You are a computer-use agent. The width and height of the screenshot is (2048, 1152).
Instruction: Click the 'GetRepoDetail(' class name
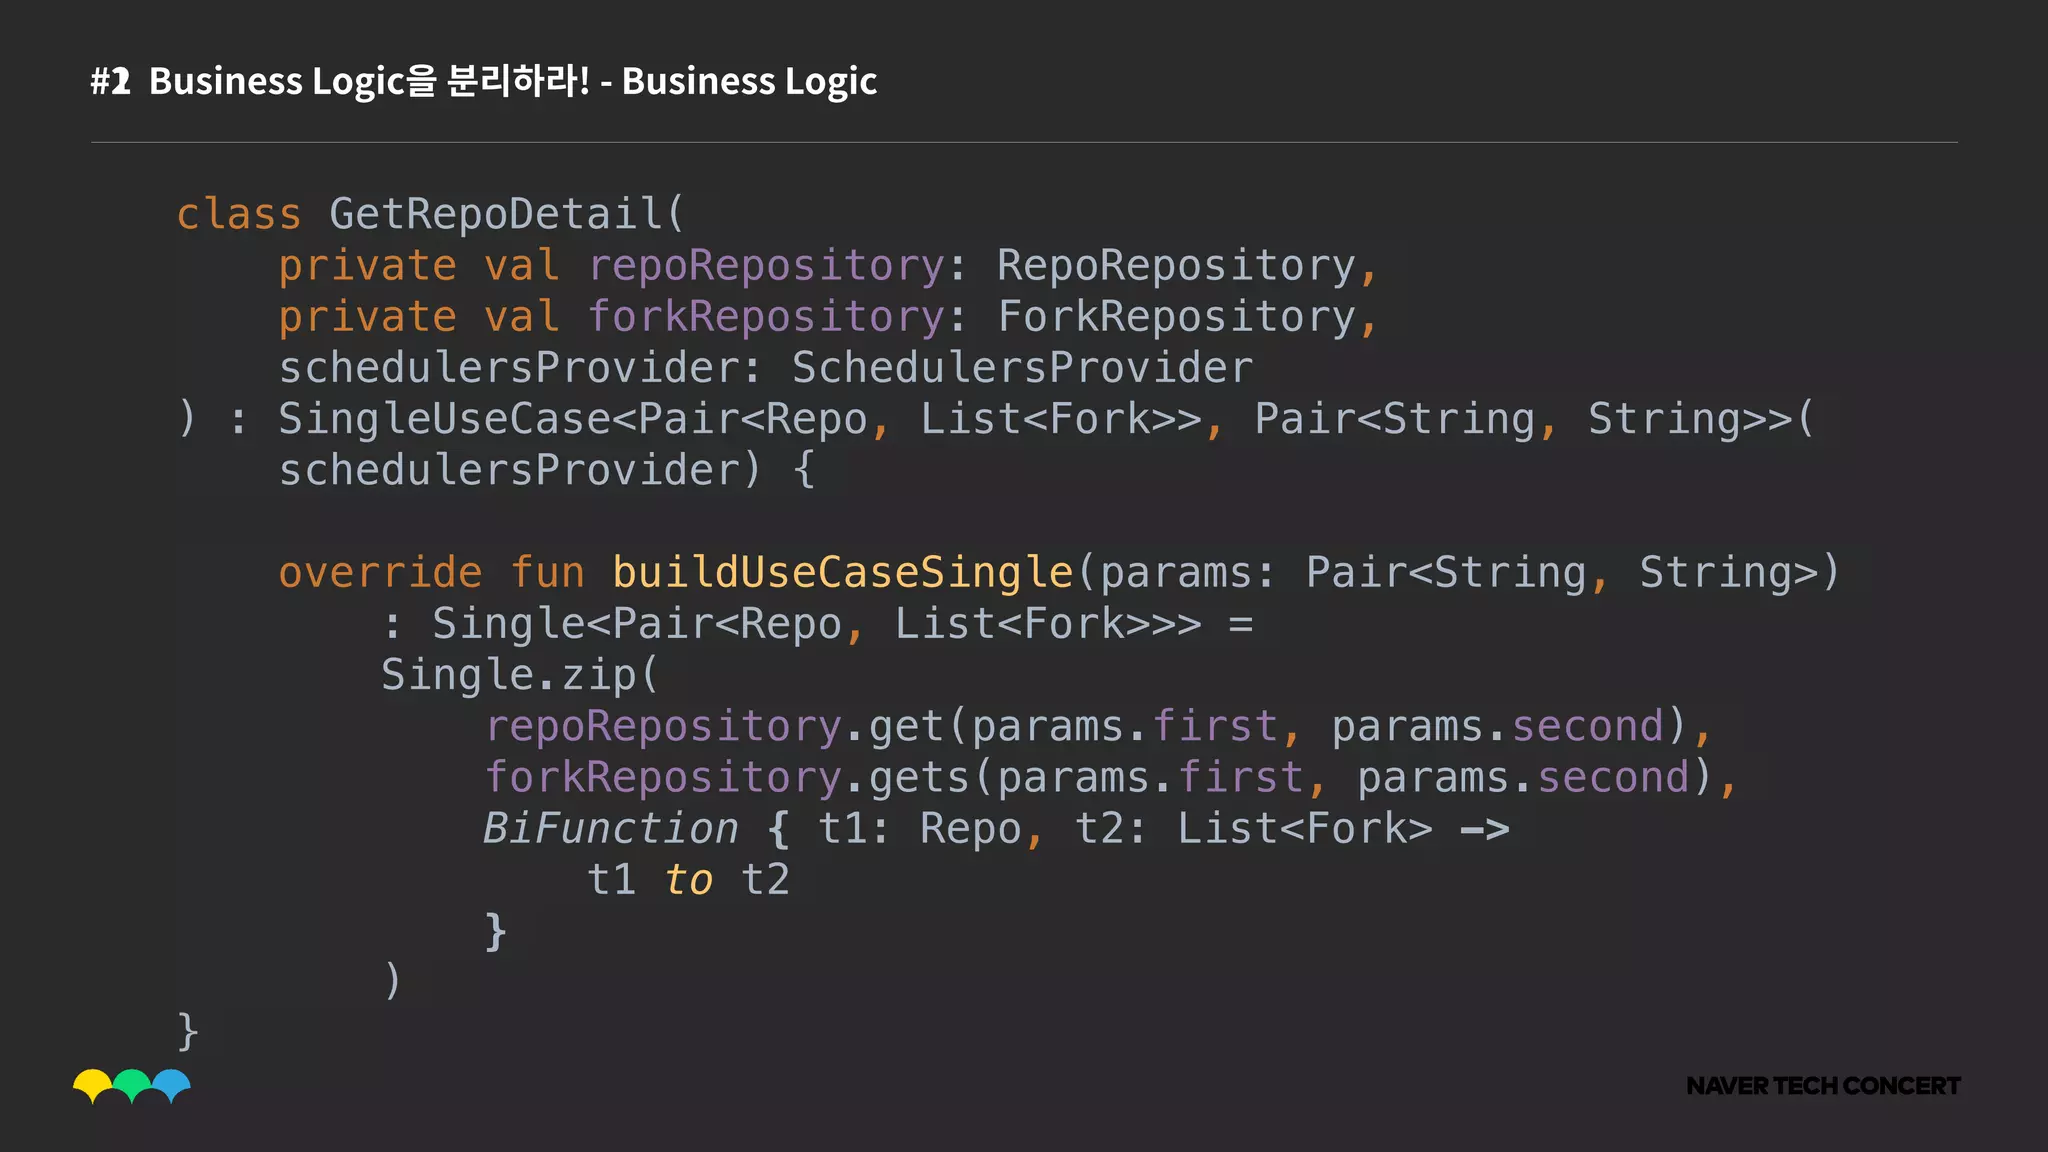tap(507, 214)
